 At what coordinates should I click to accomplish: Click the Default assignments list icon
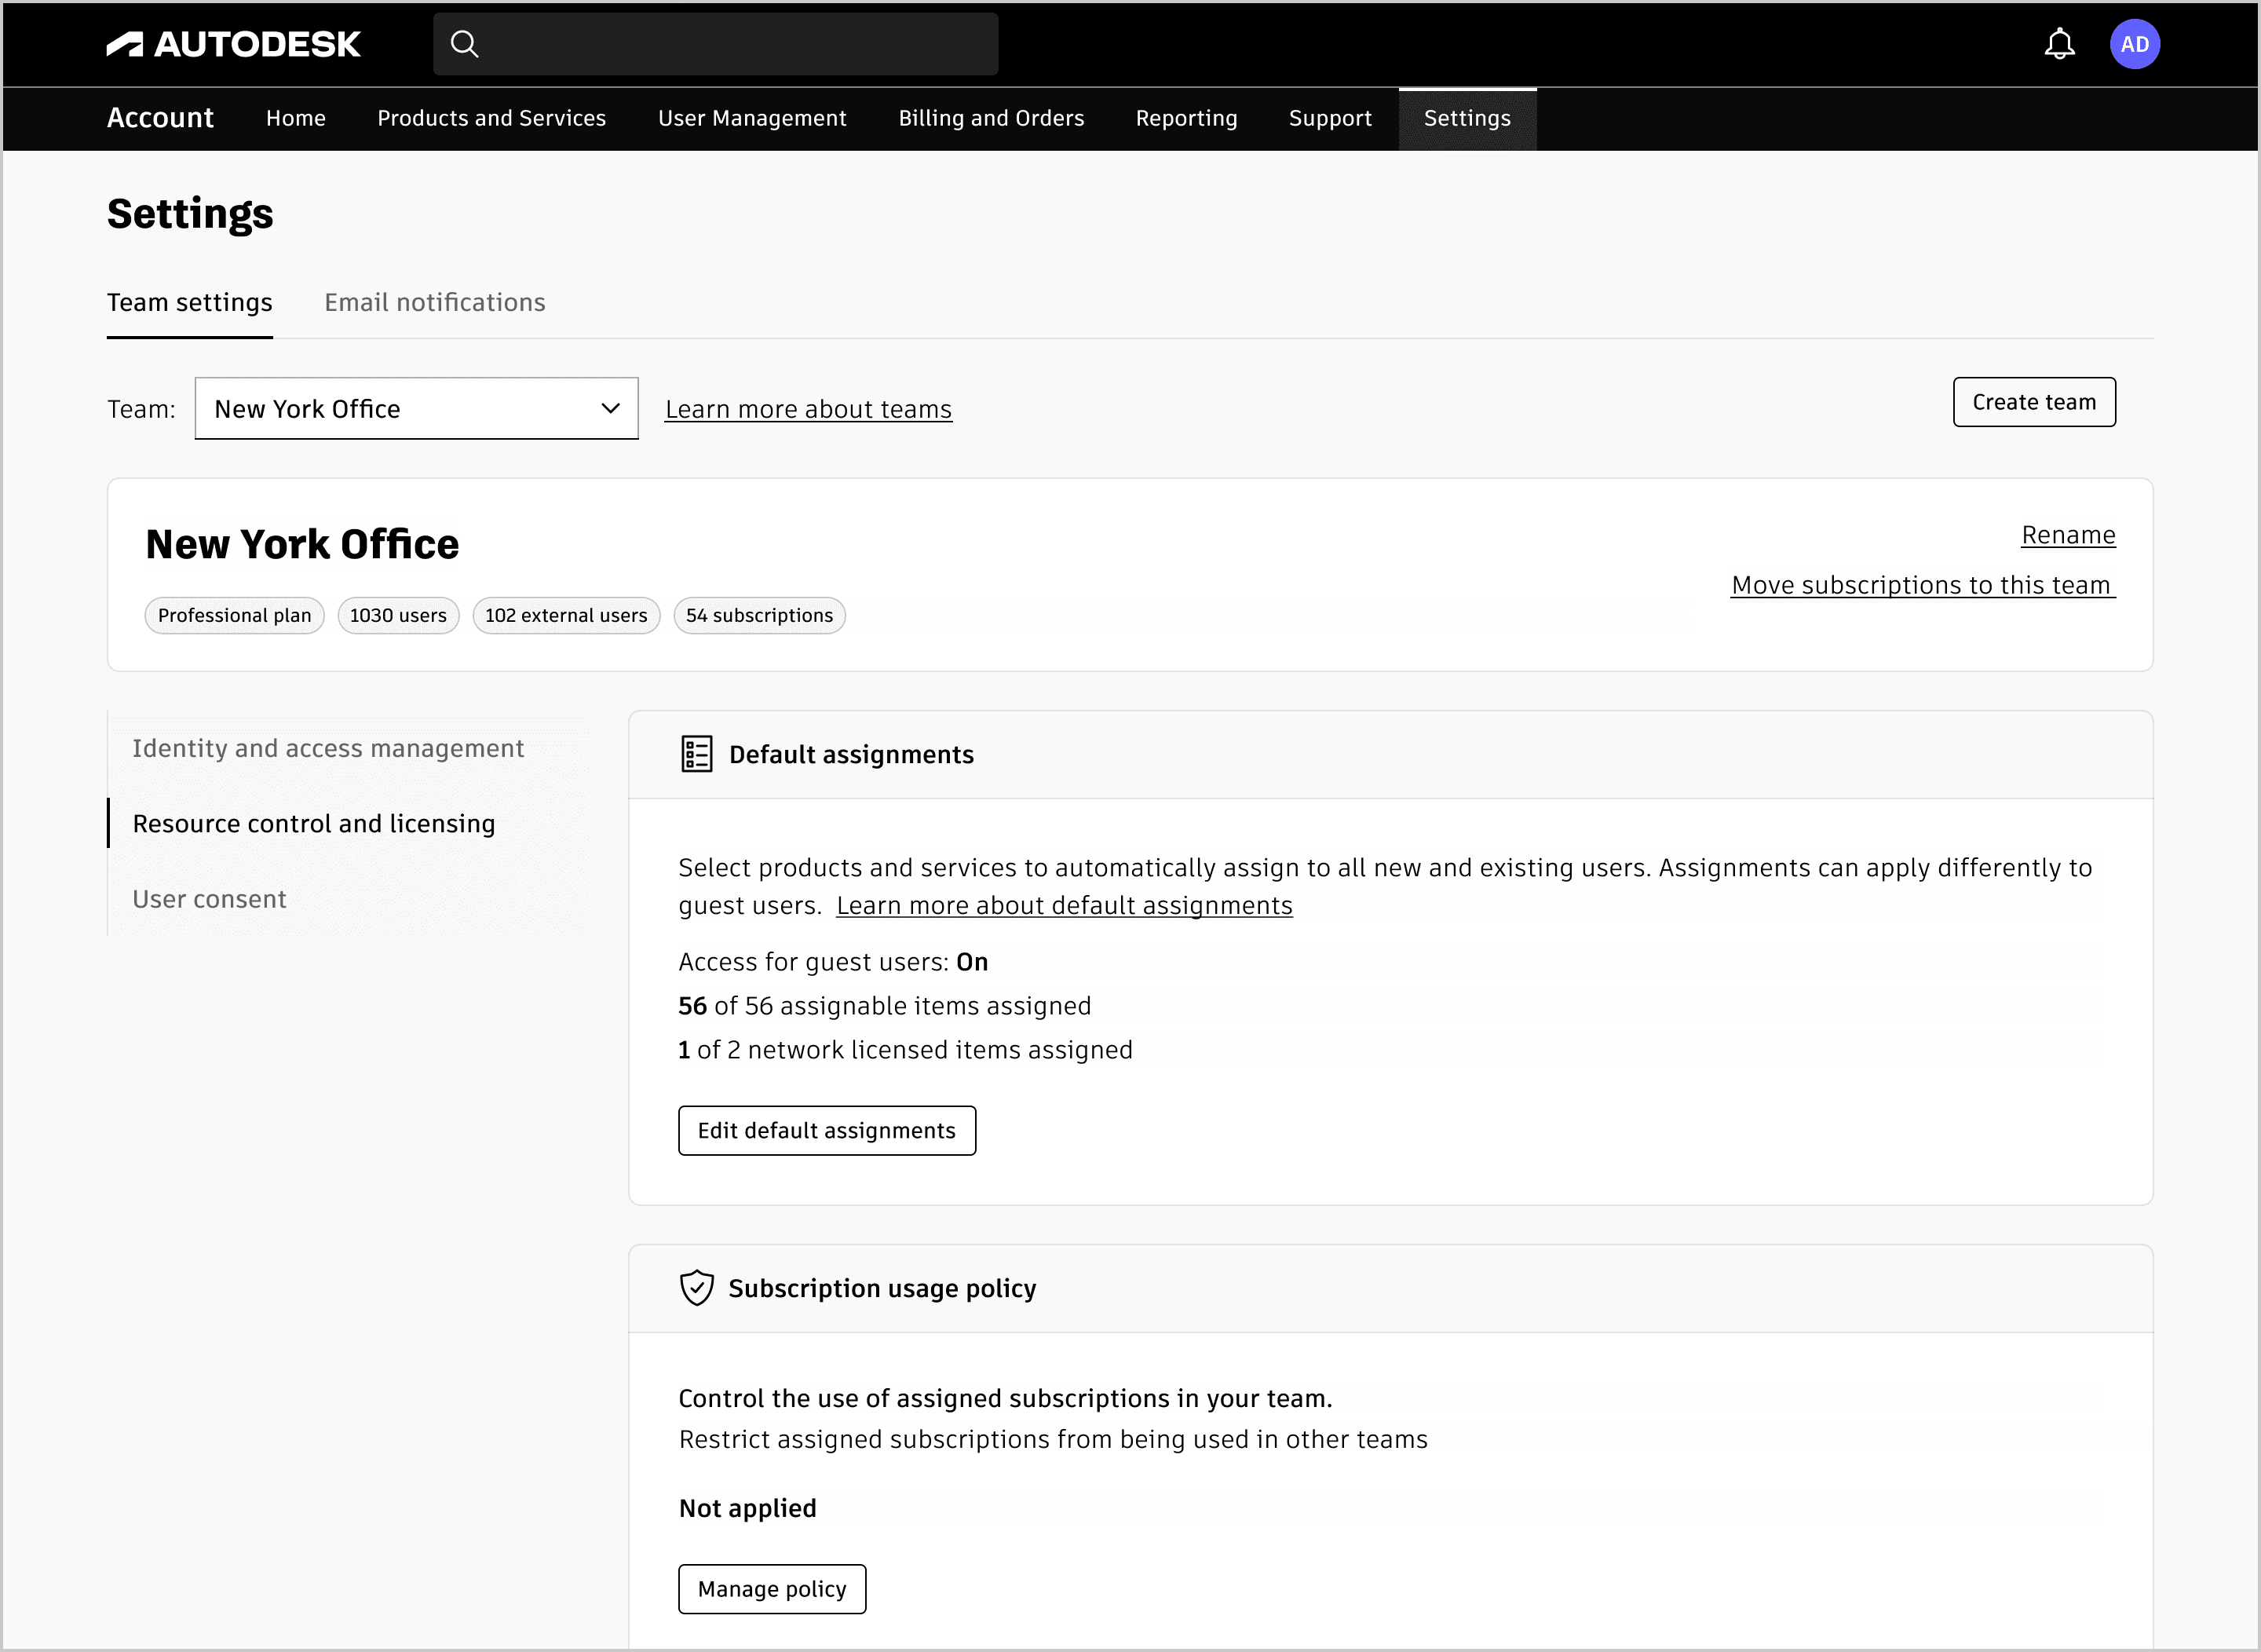[696, 754]
